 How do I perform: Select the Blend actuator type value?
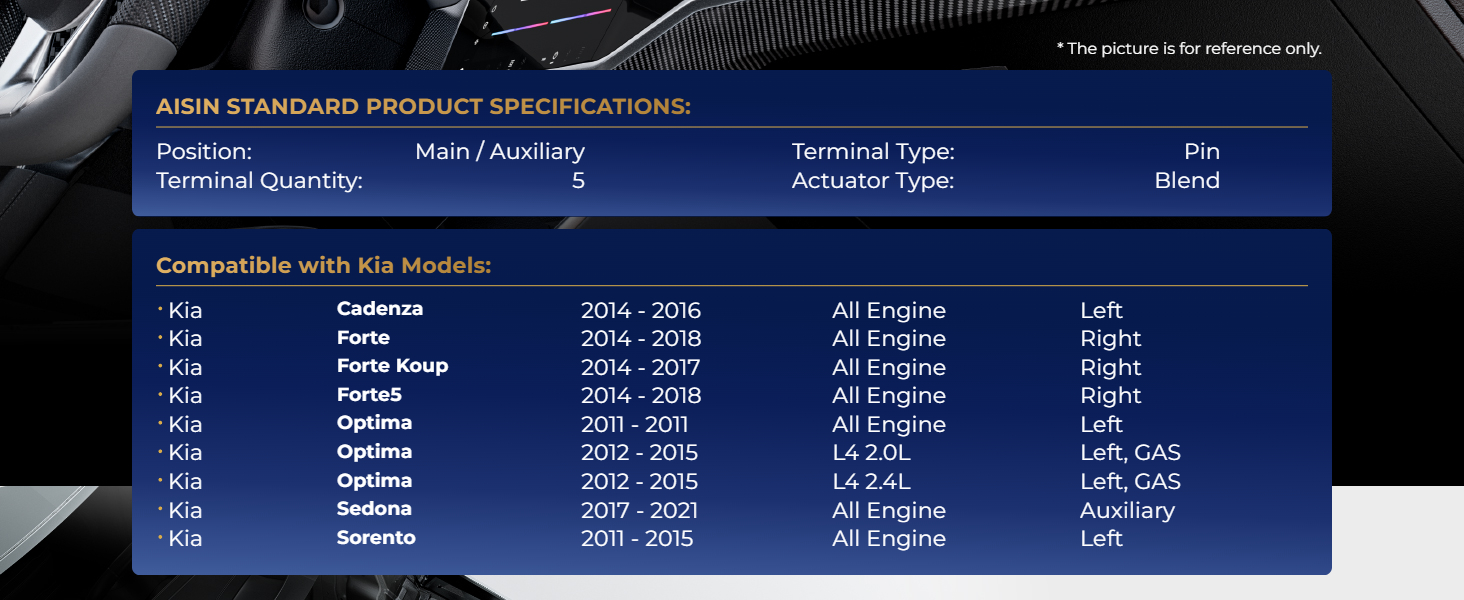(x=1187, y=181)
